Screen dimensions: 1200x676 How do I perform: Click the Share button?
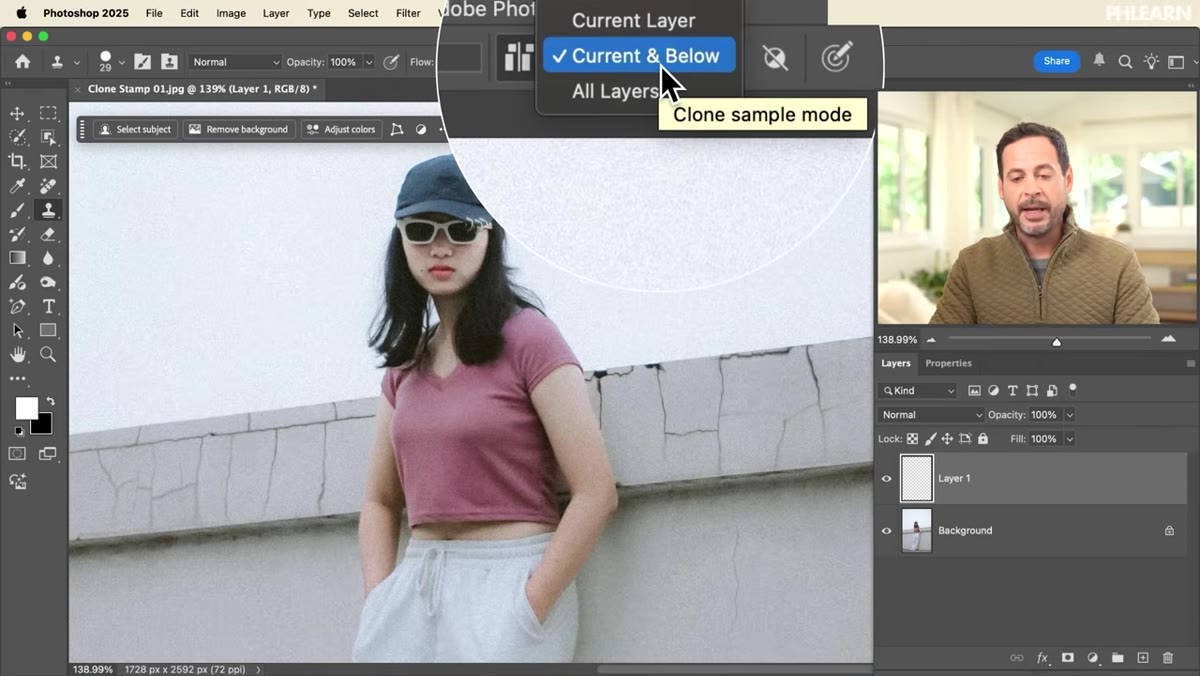pyautogui.click(x=1057, y=61)
